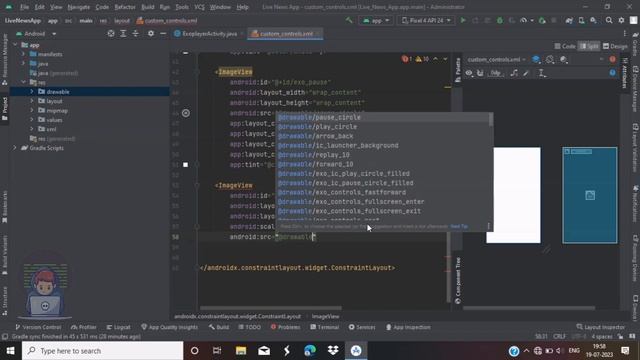The image size is (640, 360).
Task: Open the Refactor menu
Action: point(125,7)
